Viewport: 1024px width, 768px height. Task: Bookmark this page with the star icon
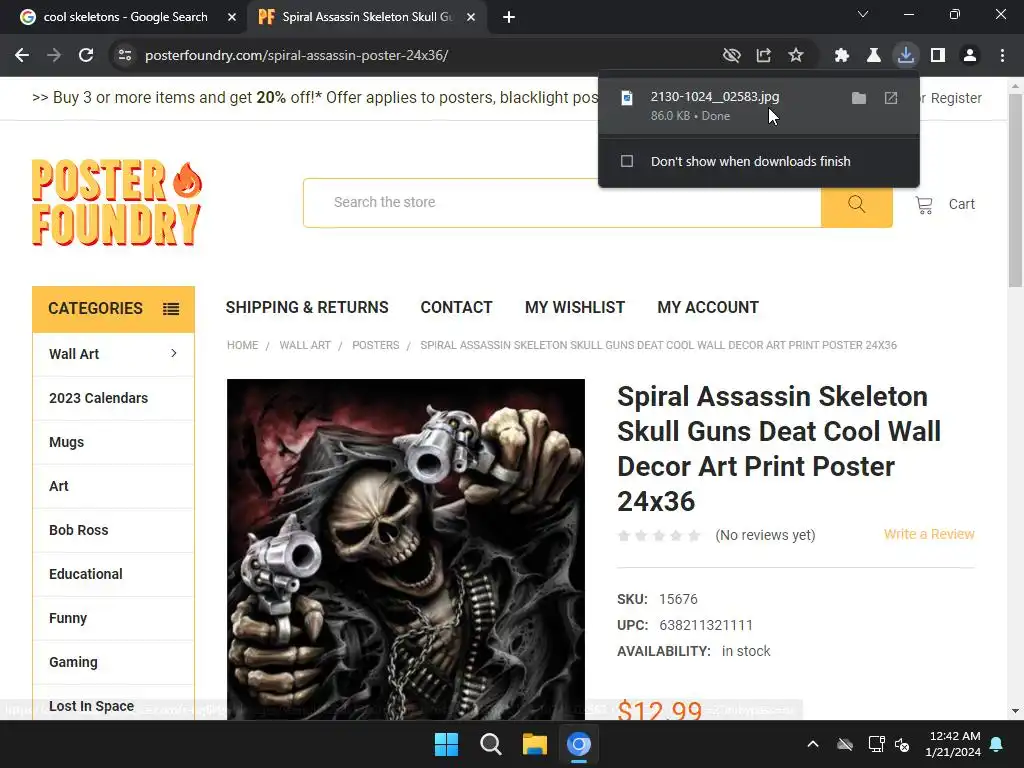[795, 56]
